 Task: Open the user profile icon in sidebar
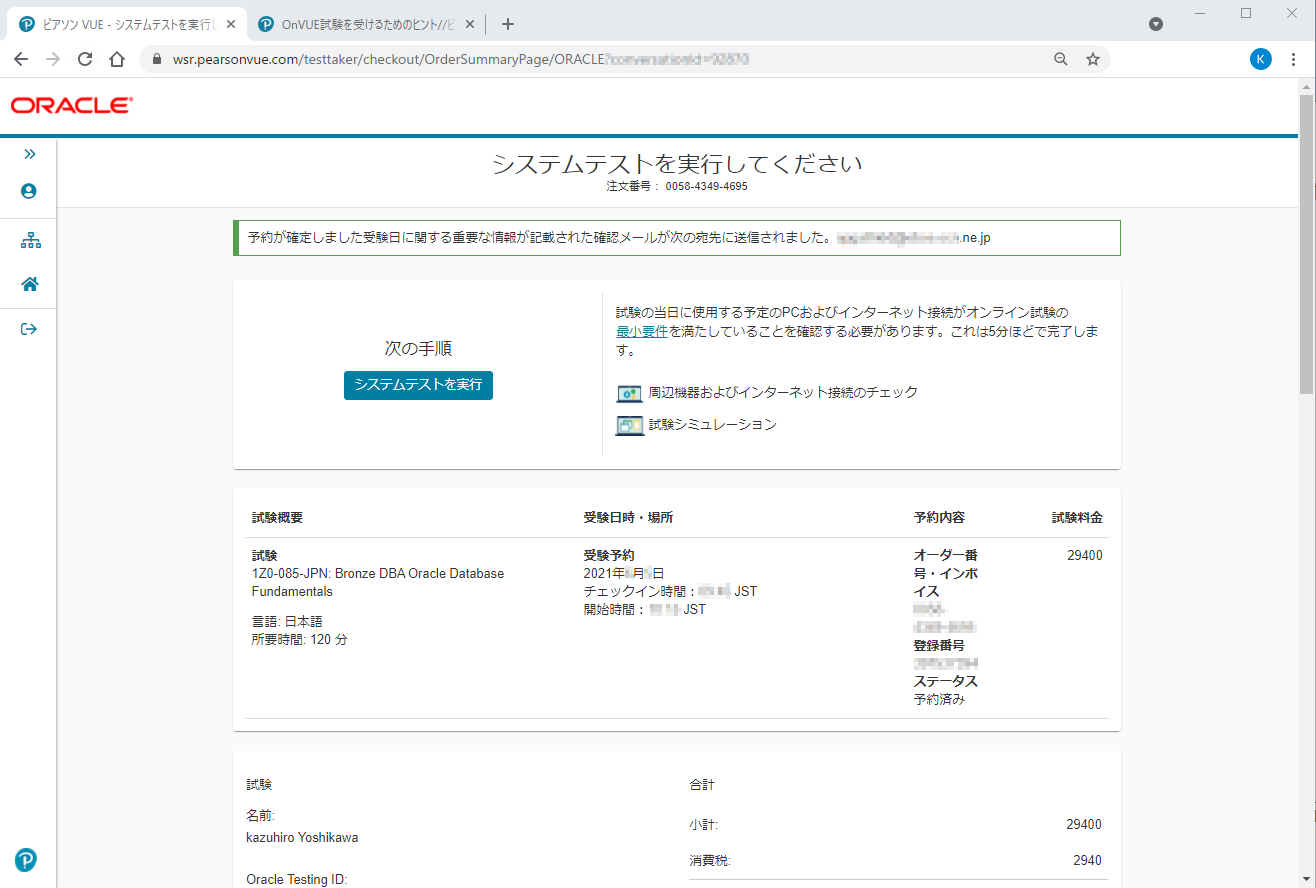(x=29, y=191)
